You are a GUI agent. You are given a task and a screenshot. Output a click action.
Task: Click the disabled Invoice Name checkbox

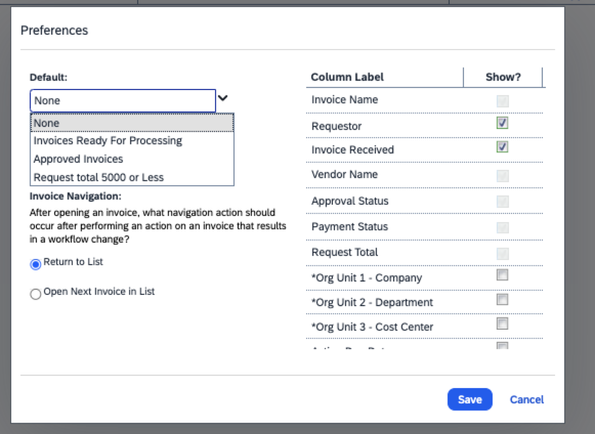[x=502, y=101]
